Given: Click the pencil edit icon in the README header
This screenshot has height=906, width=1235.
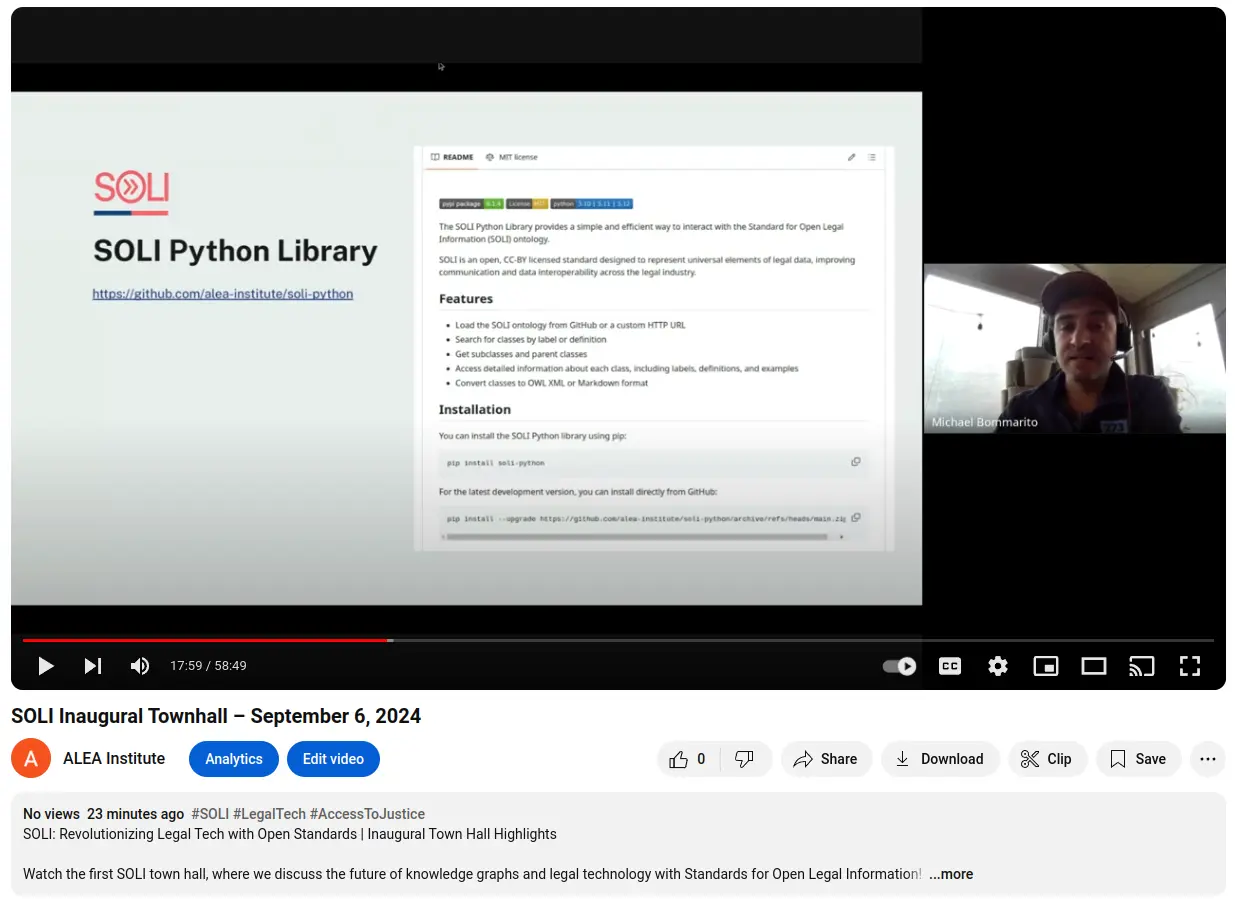Looking at the screenshot, I should (852, 157).
